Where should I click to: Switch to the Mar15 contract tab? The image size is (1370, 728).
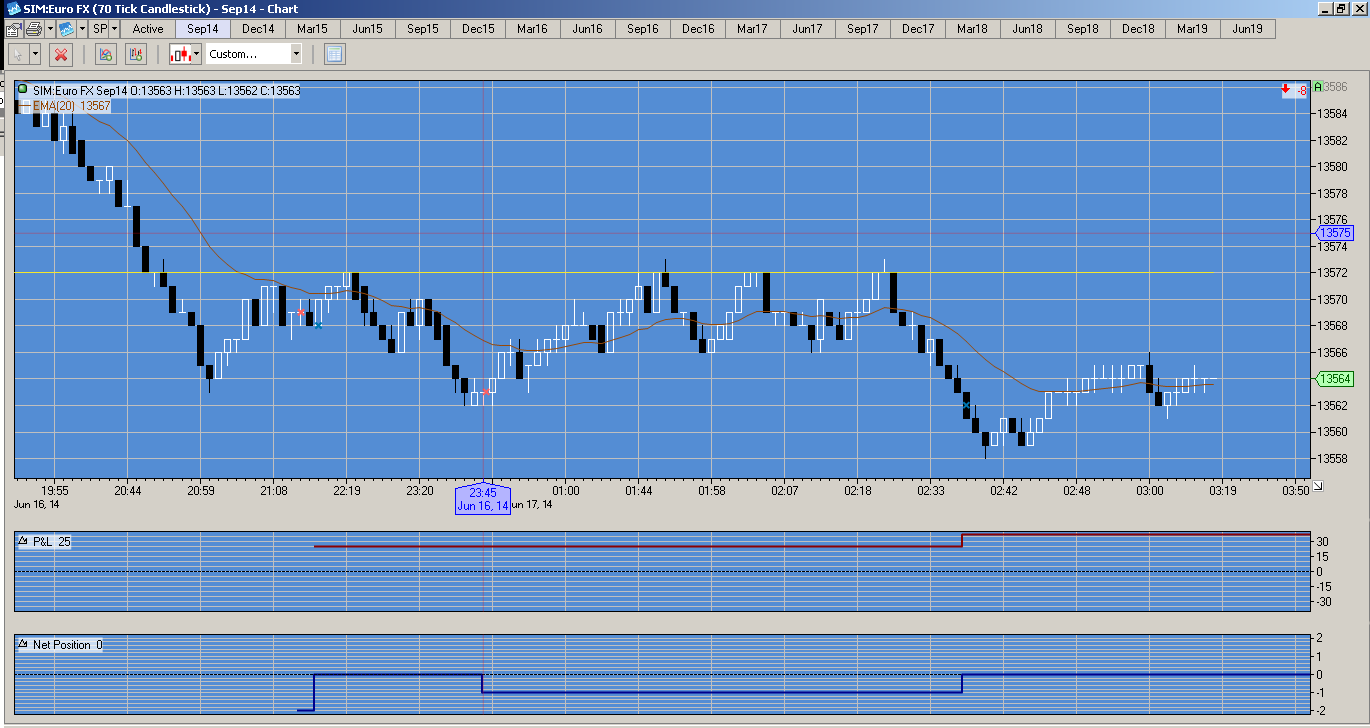coord(313,29)
